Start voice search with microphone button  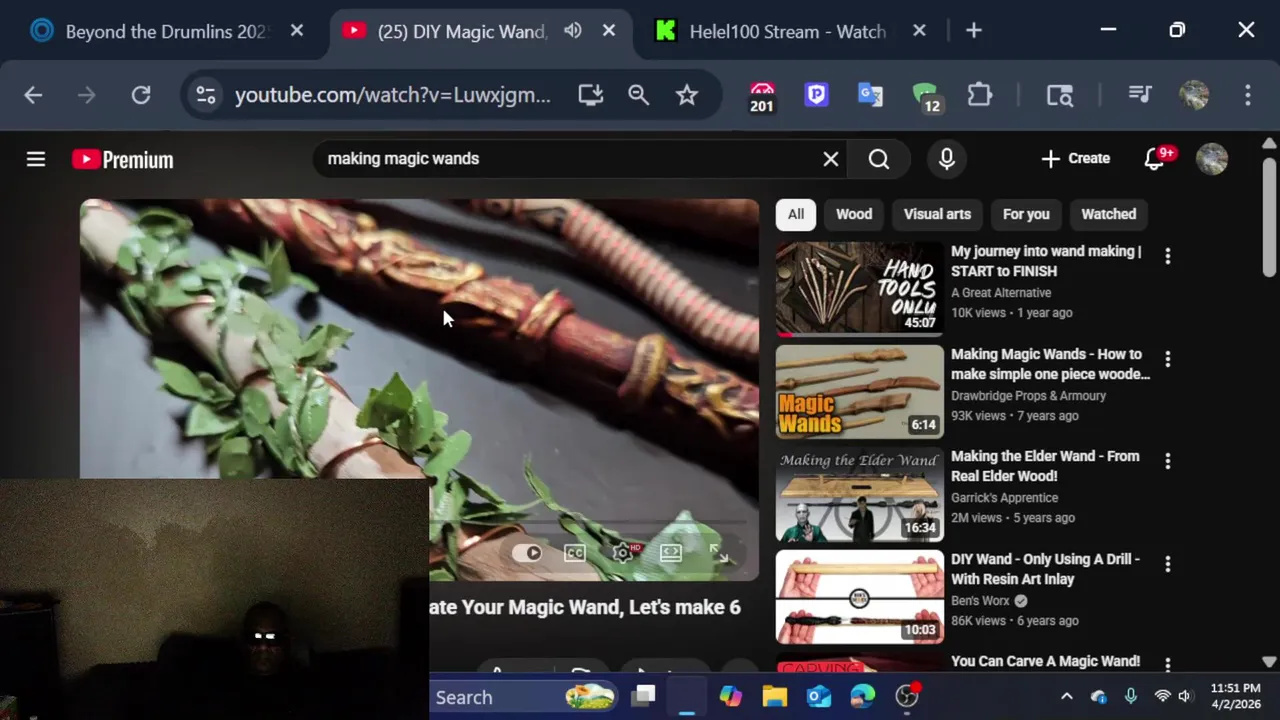point(946,159)
